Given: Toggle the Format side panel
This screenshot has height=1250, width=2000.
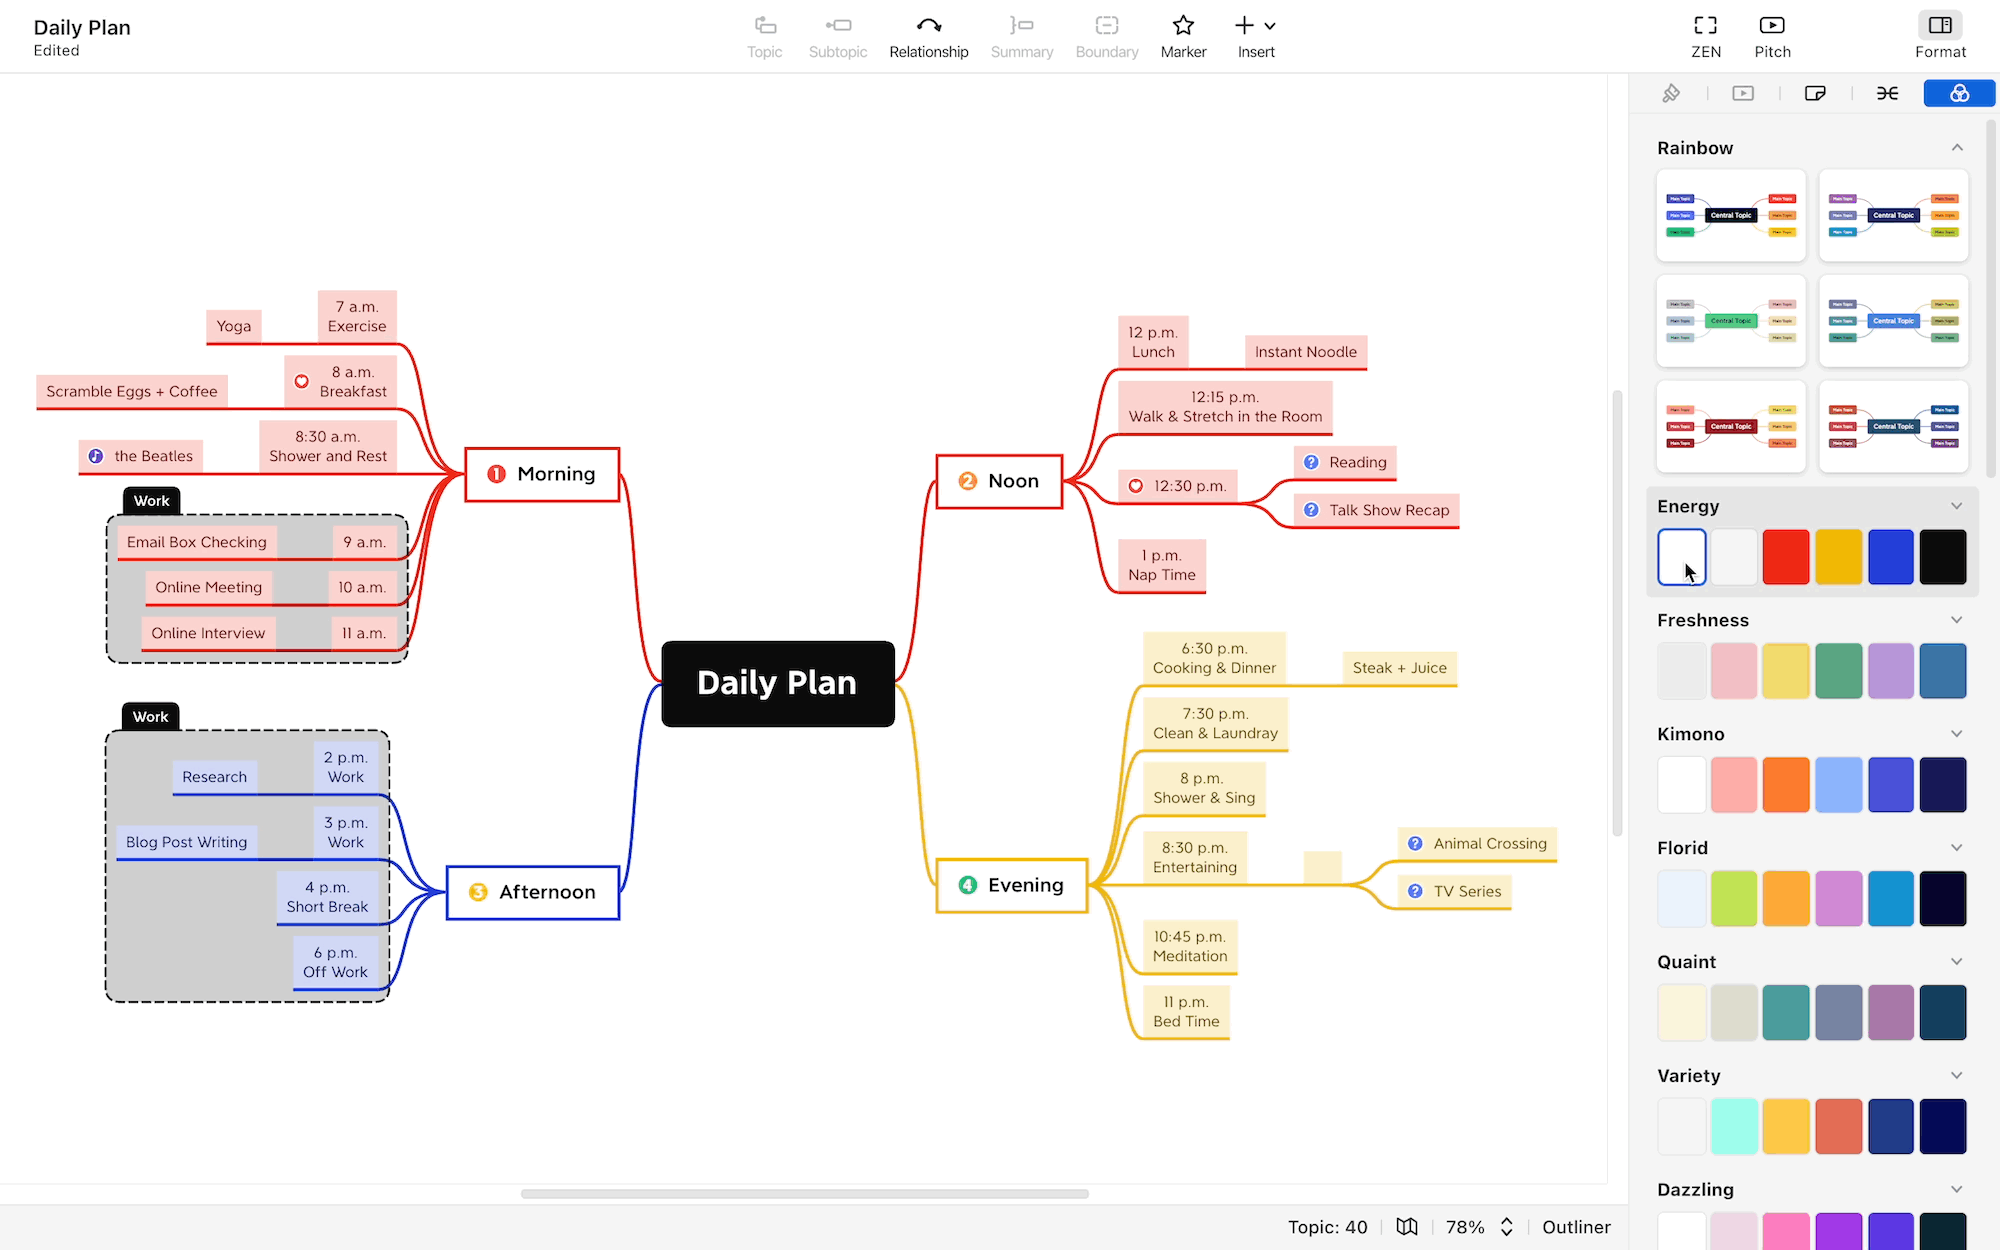Looking at the screenshot, I should point(1940,37).
